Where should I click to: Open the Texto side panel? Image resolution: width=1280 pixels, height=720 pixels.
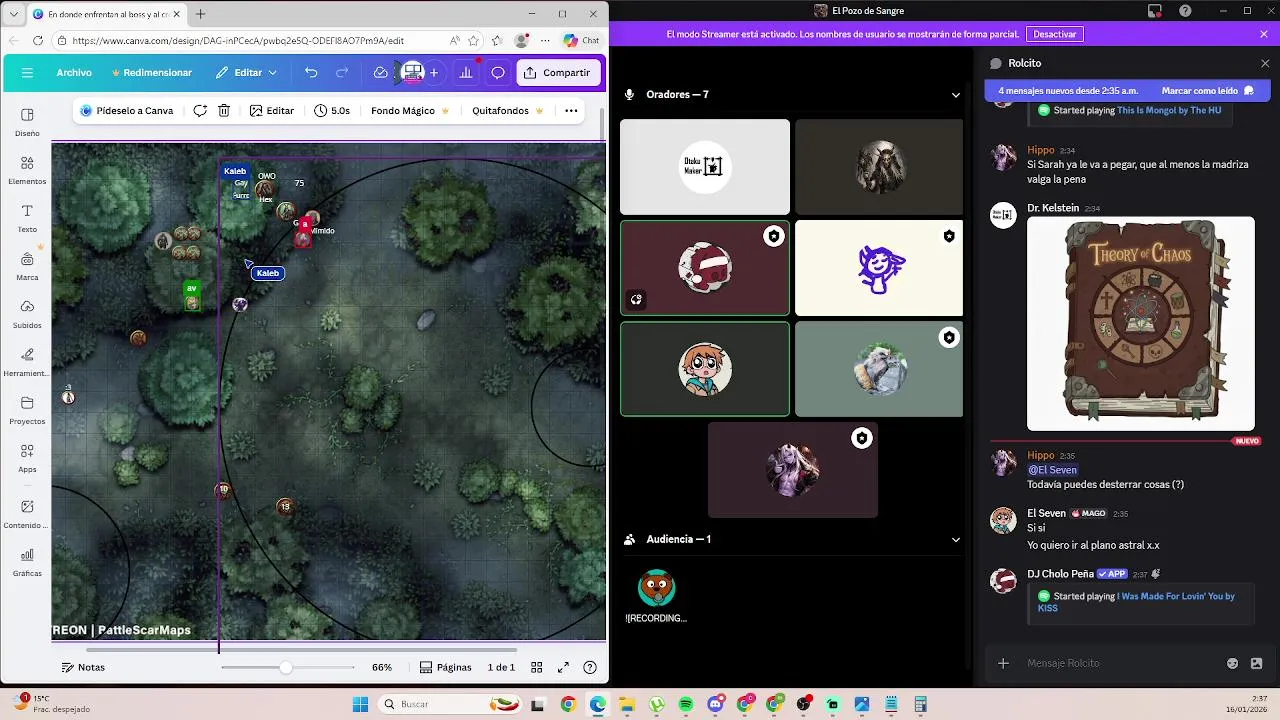(27, 218)
